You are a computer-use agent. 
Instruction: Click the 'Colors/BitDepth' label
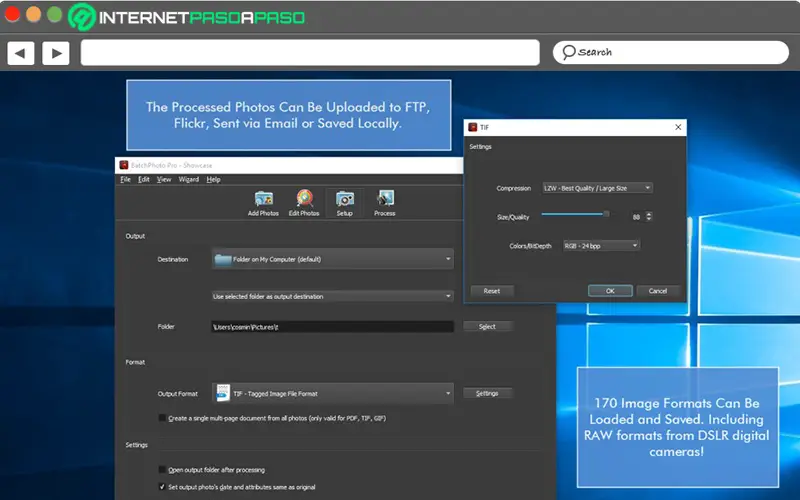530,246
